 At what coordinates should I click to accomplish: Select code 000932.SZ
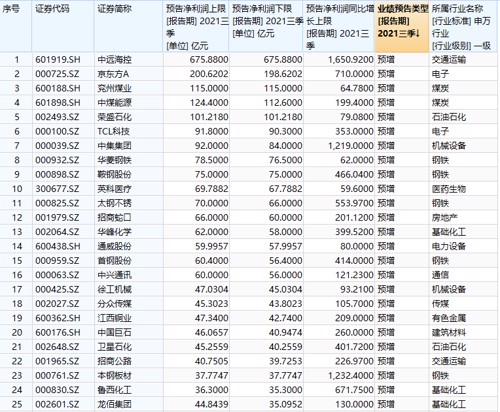[57, 160]
